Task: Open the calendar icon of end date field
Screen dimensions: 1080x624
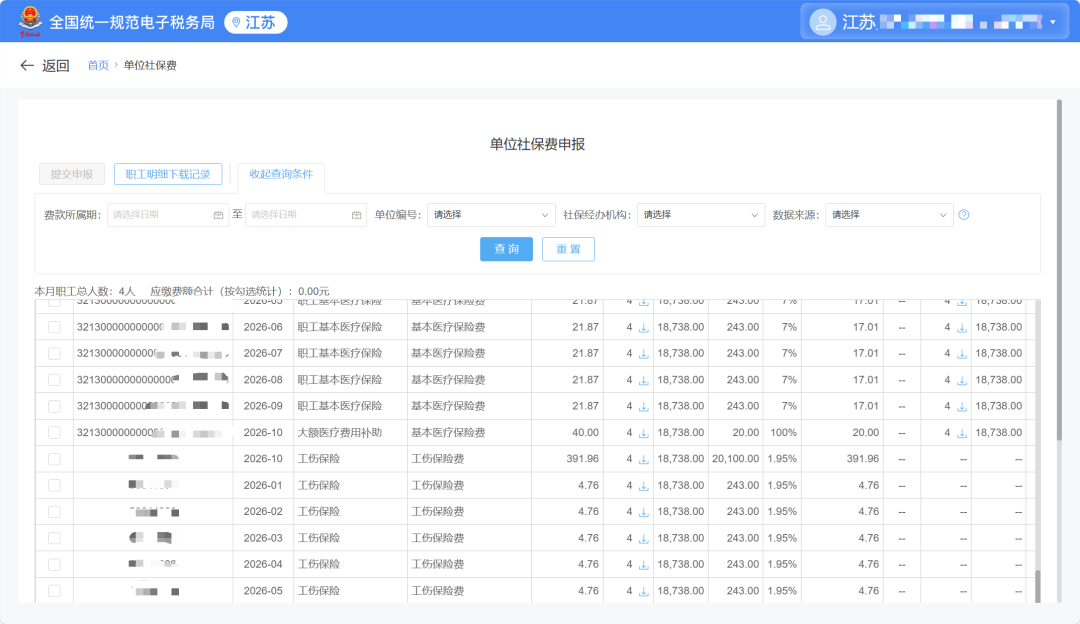Action: click(x=356, y=215)
